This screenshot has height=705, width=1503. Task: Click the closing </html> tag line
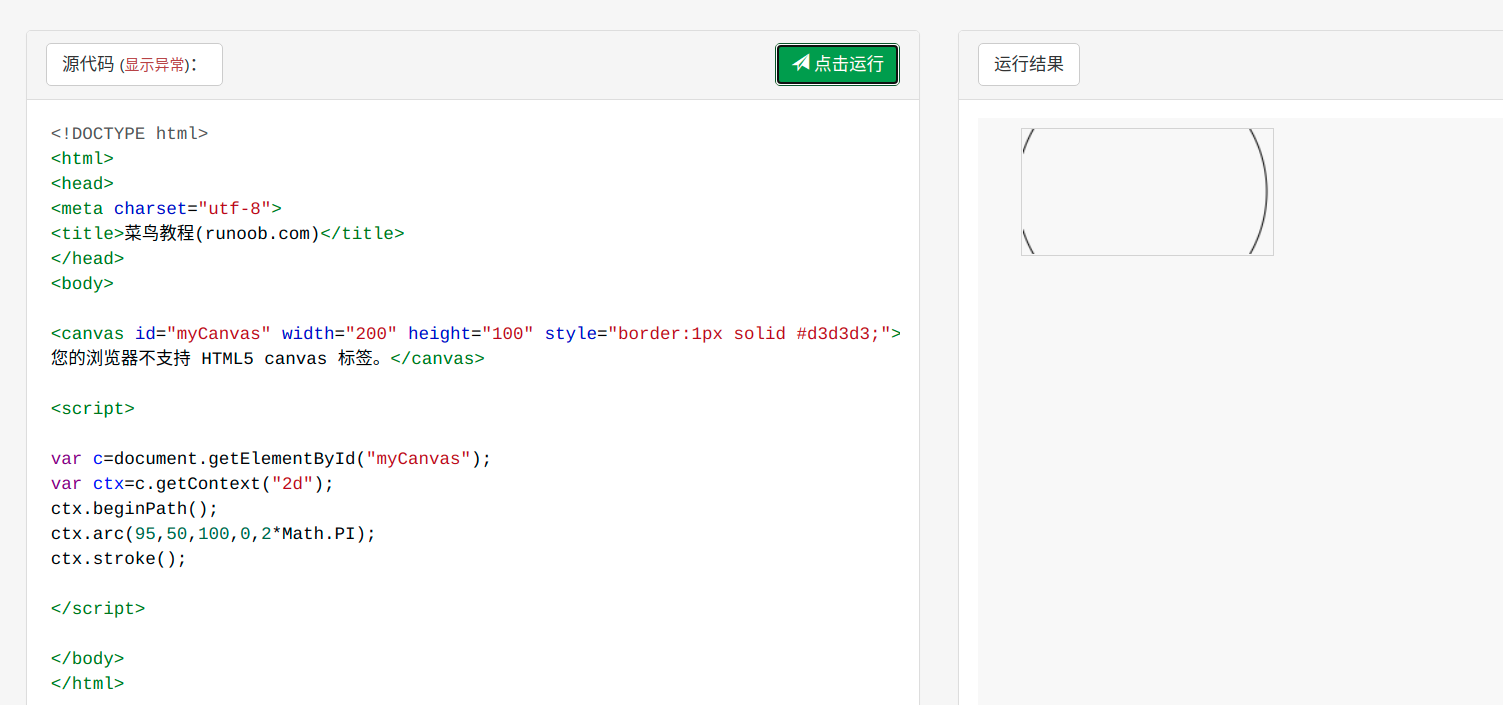coord(87,684)
